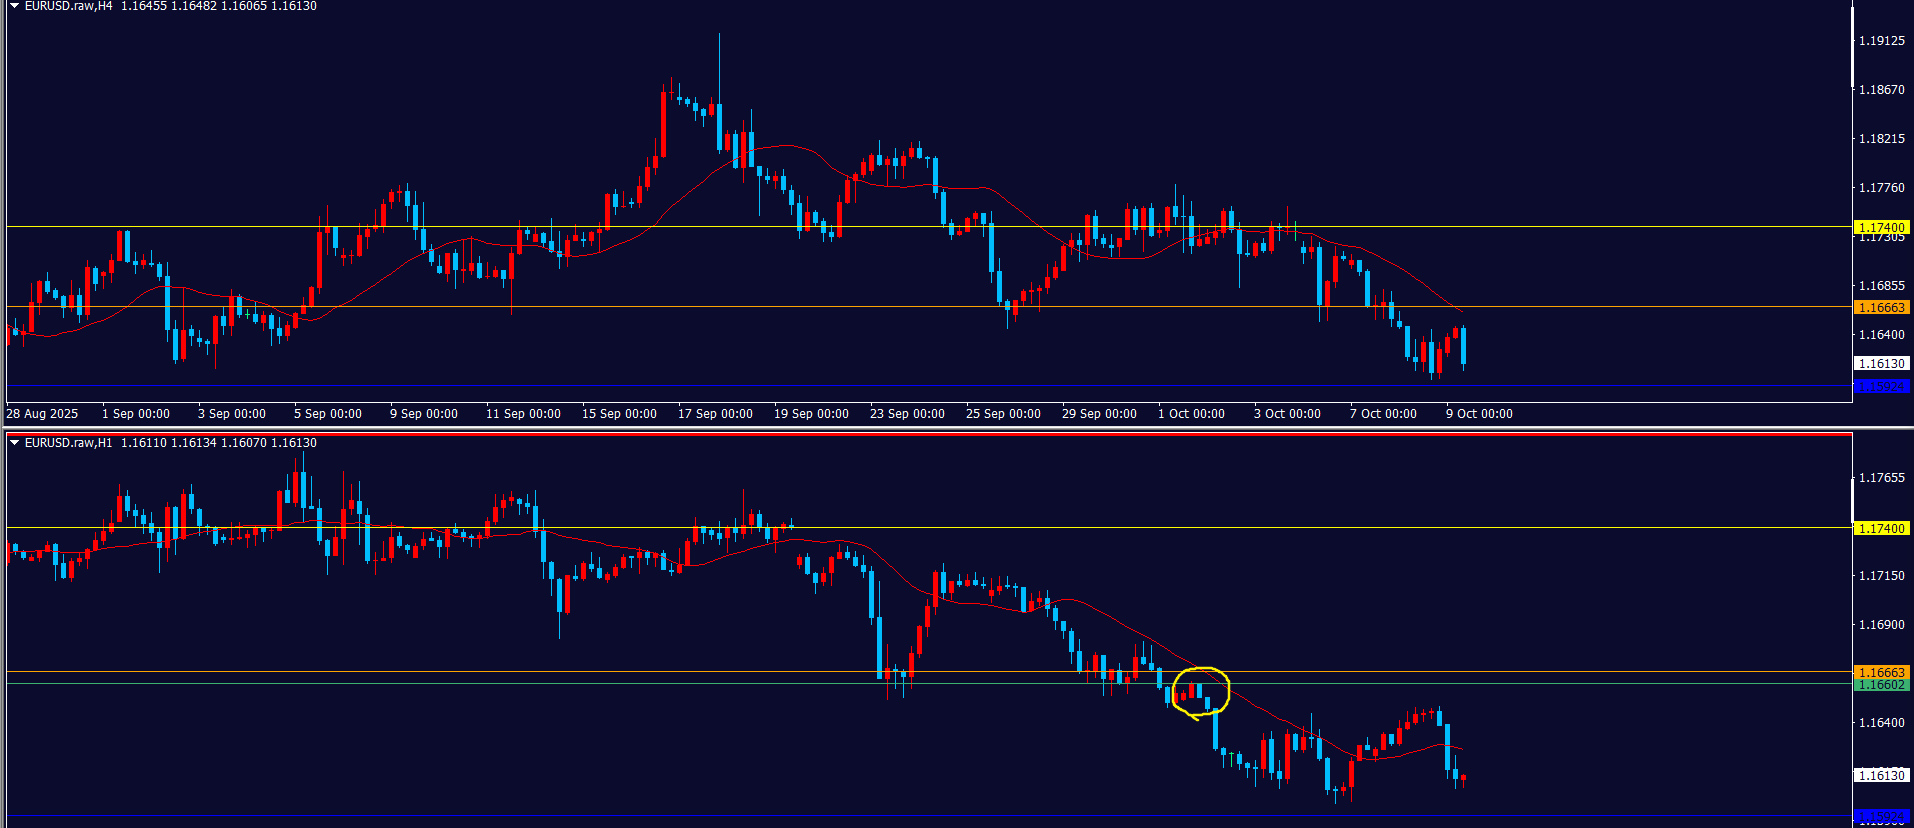Click the 1.19125 price scale value

pos(1881,41)
